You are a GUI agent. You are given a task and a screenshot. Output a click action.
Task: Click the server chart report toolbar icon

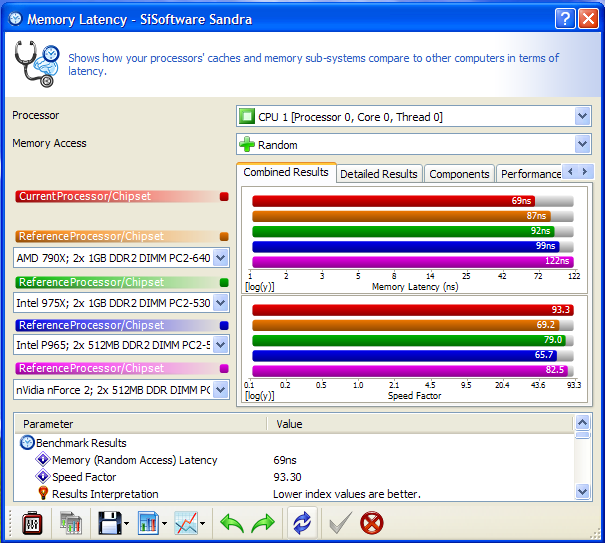[71, 523]
